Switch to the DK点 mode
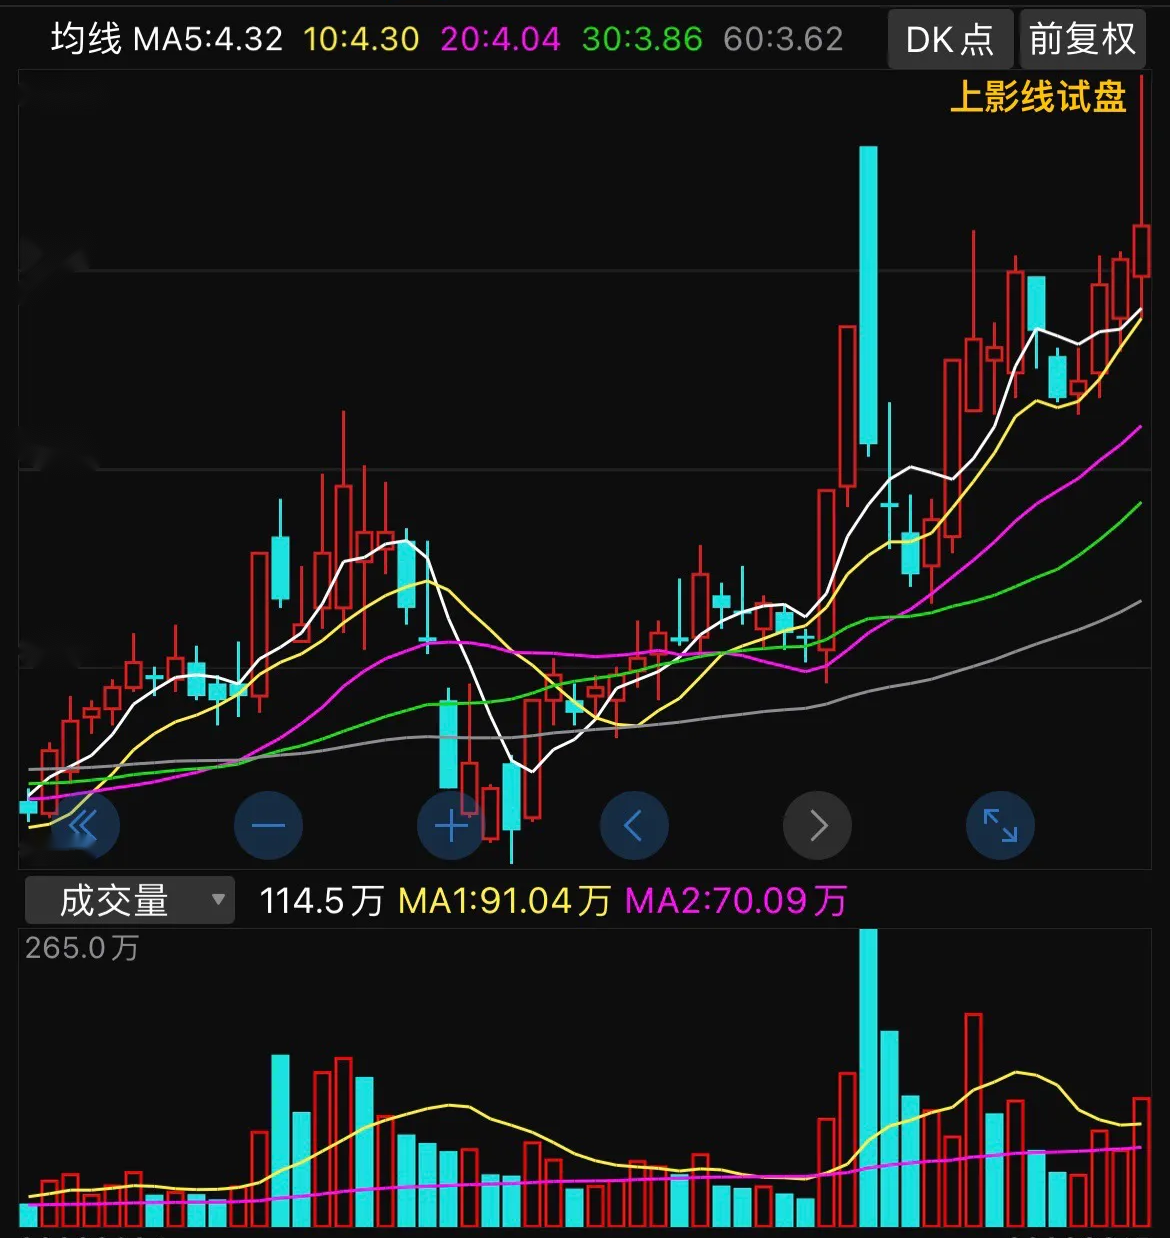Image resolution: width=1170 pixels, height=1238 pixels. (949, 39)
